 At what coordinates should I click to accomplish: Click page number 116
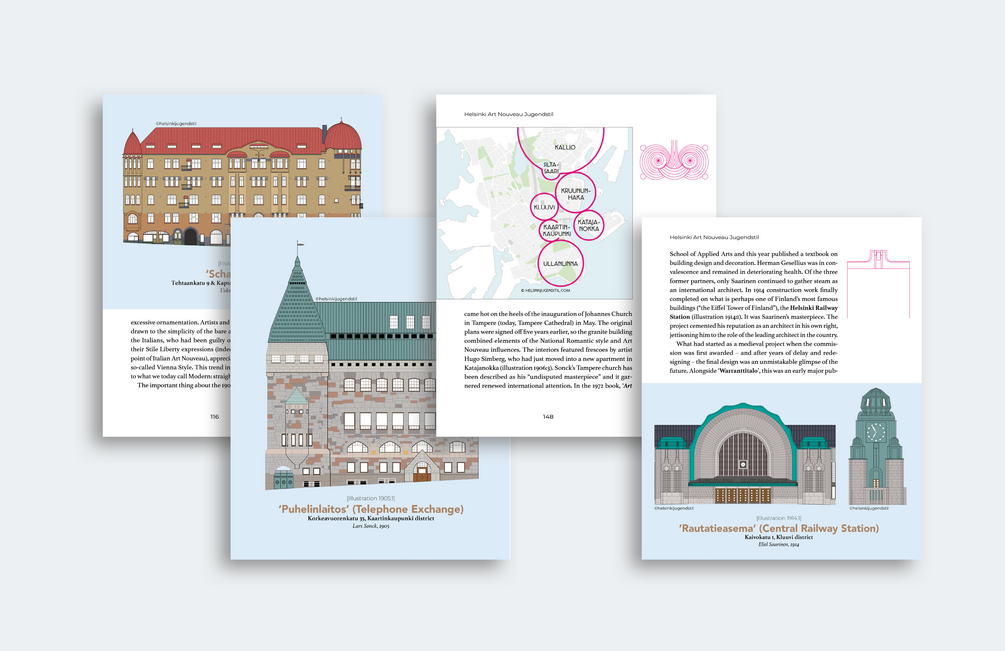coord(215,416)
